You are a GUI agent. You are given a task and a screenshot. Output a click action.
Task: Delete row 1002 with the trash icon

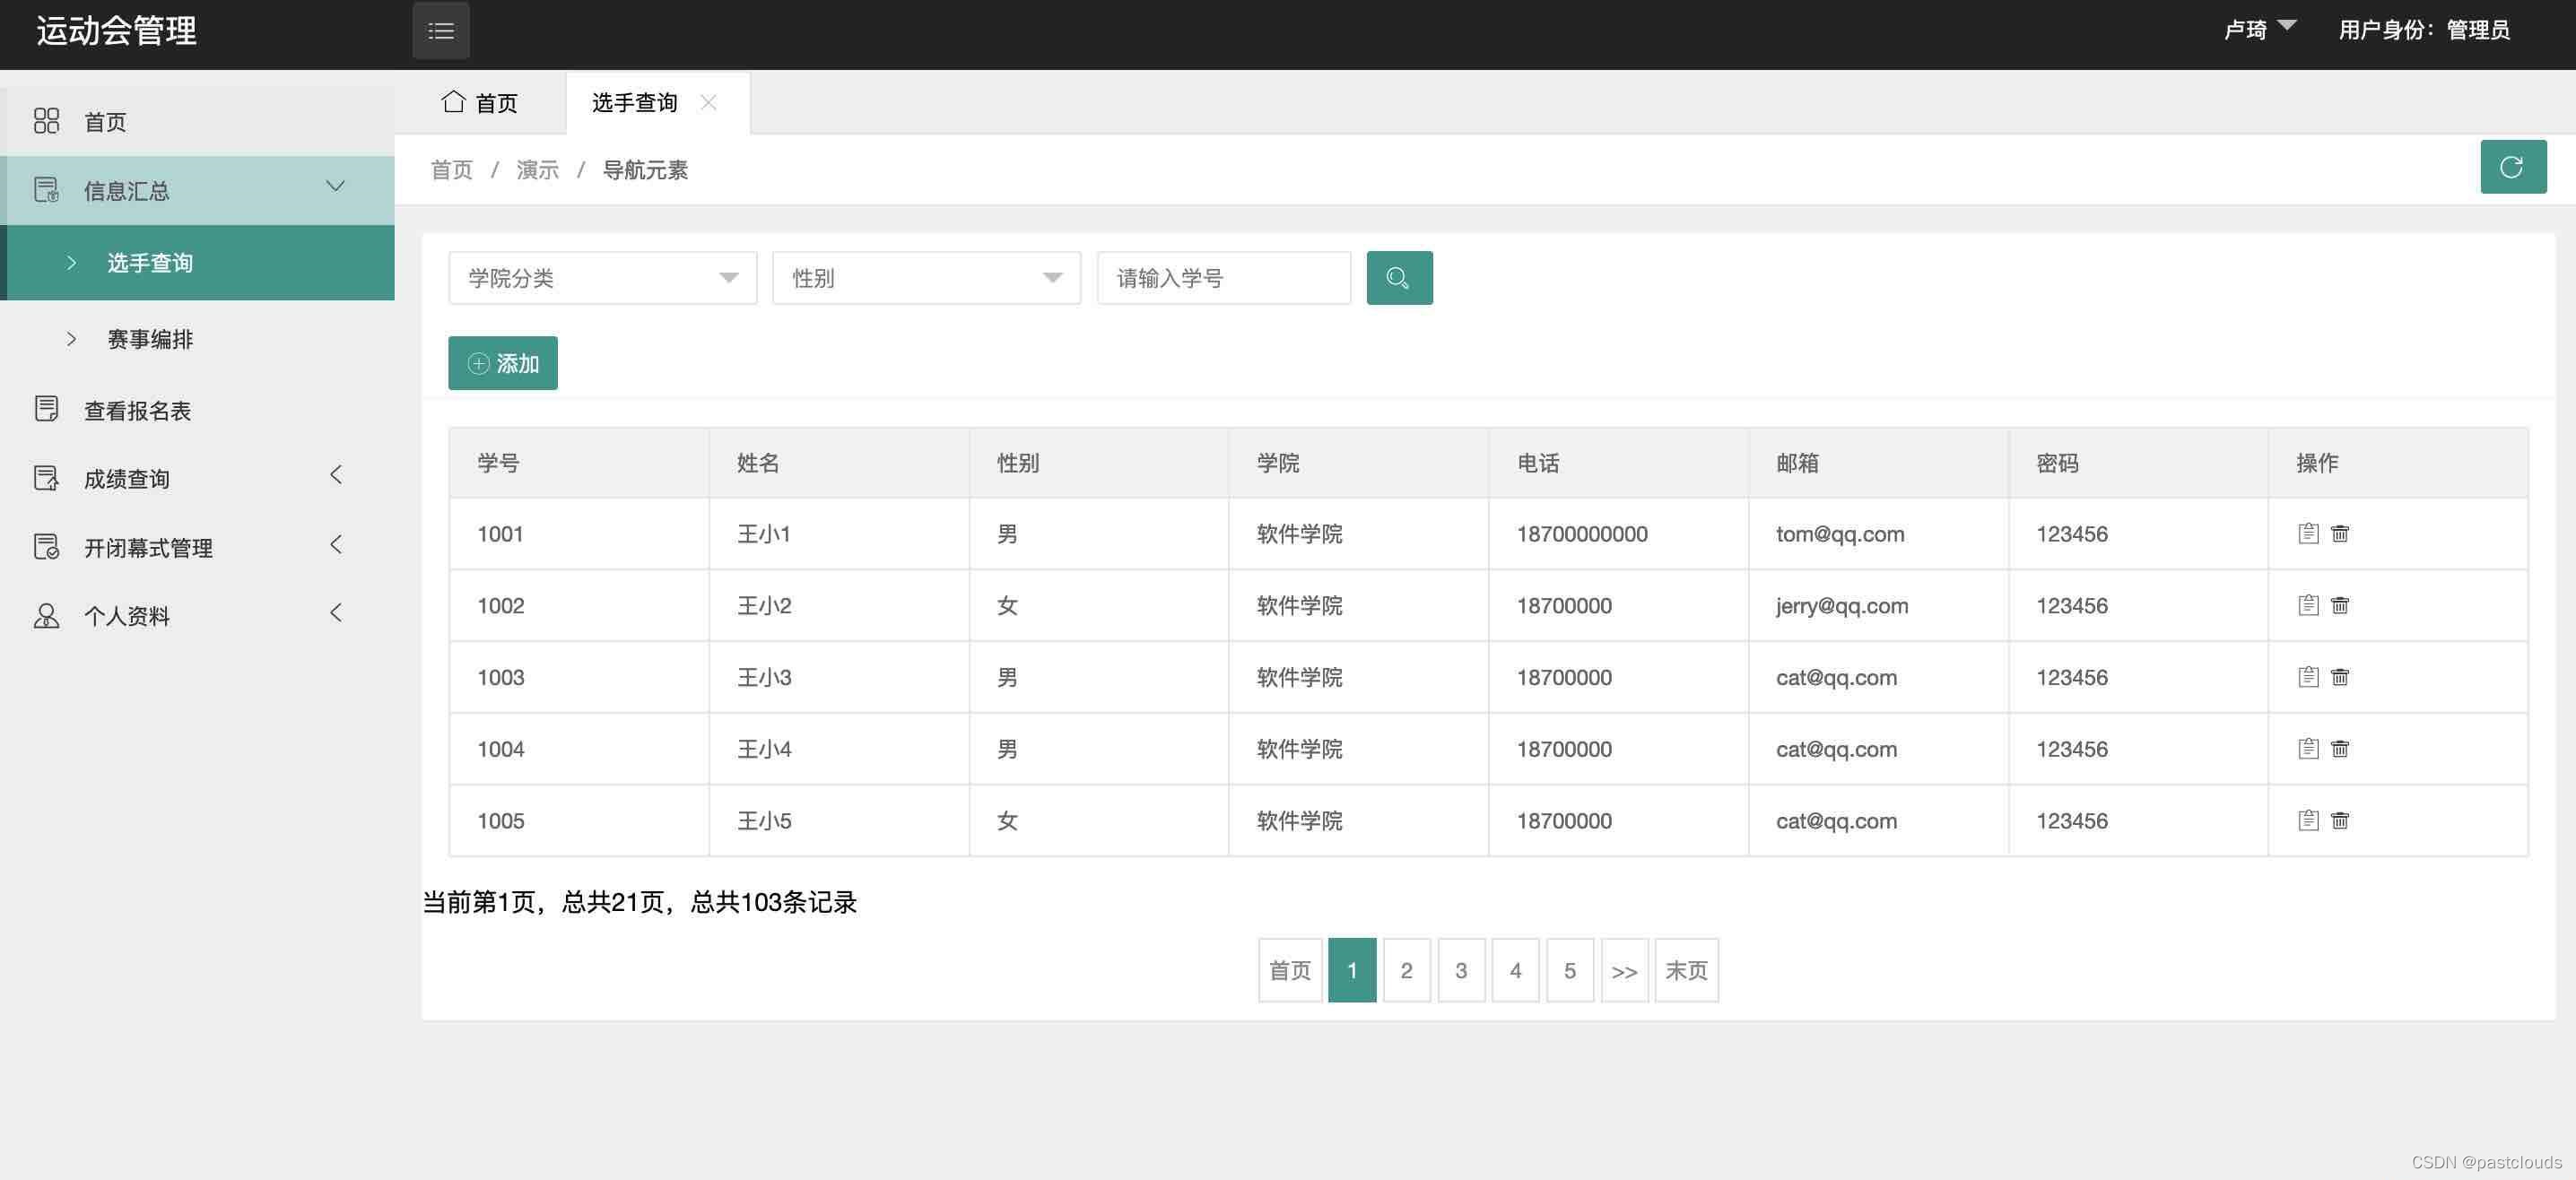[x=2340, y=605]
